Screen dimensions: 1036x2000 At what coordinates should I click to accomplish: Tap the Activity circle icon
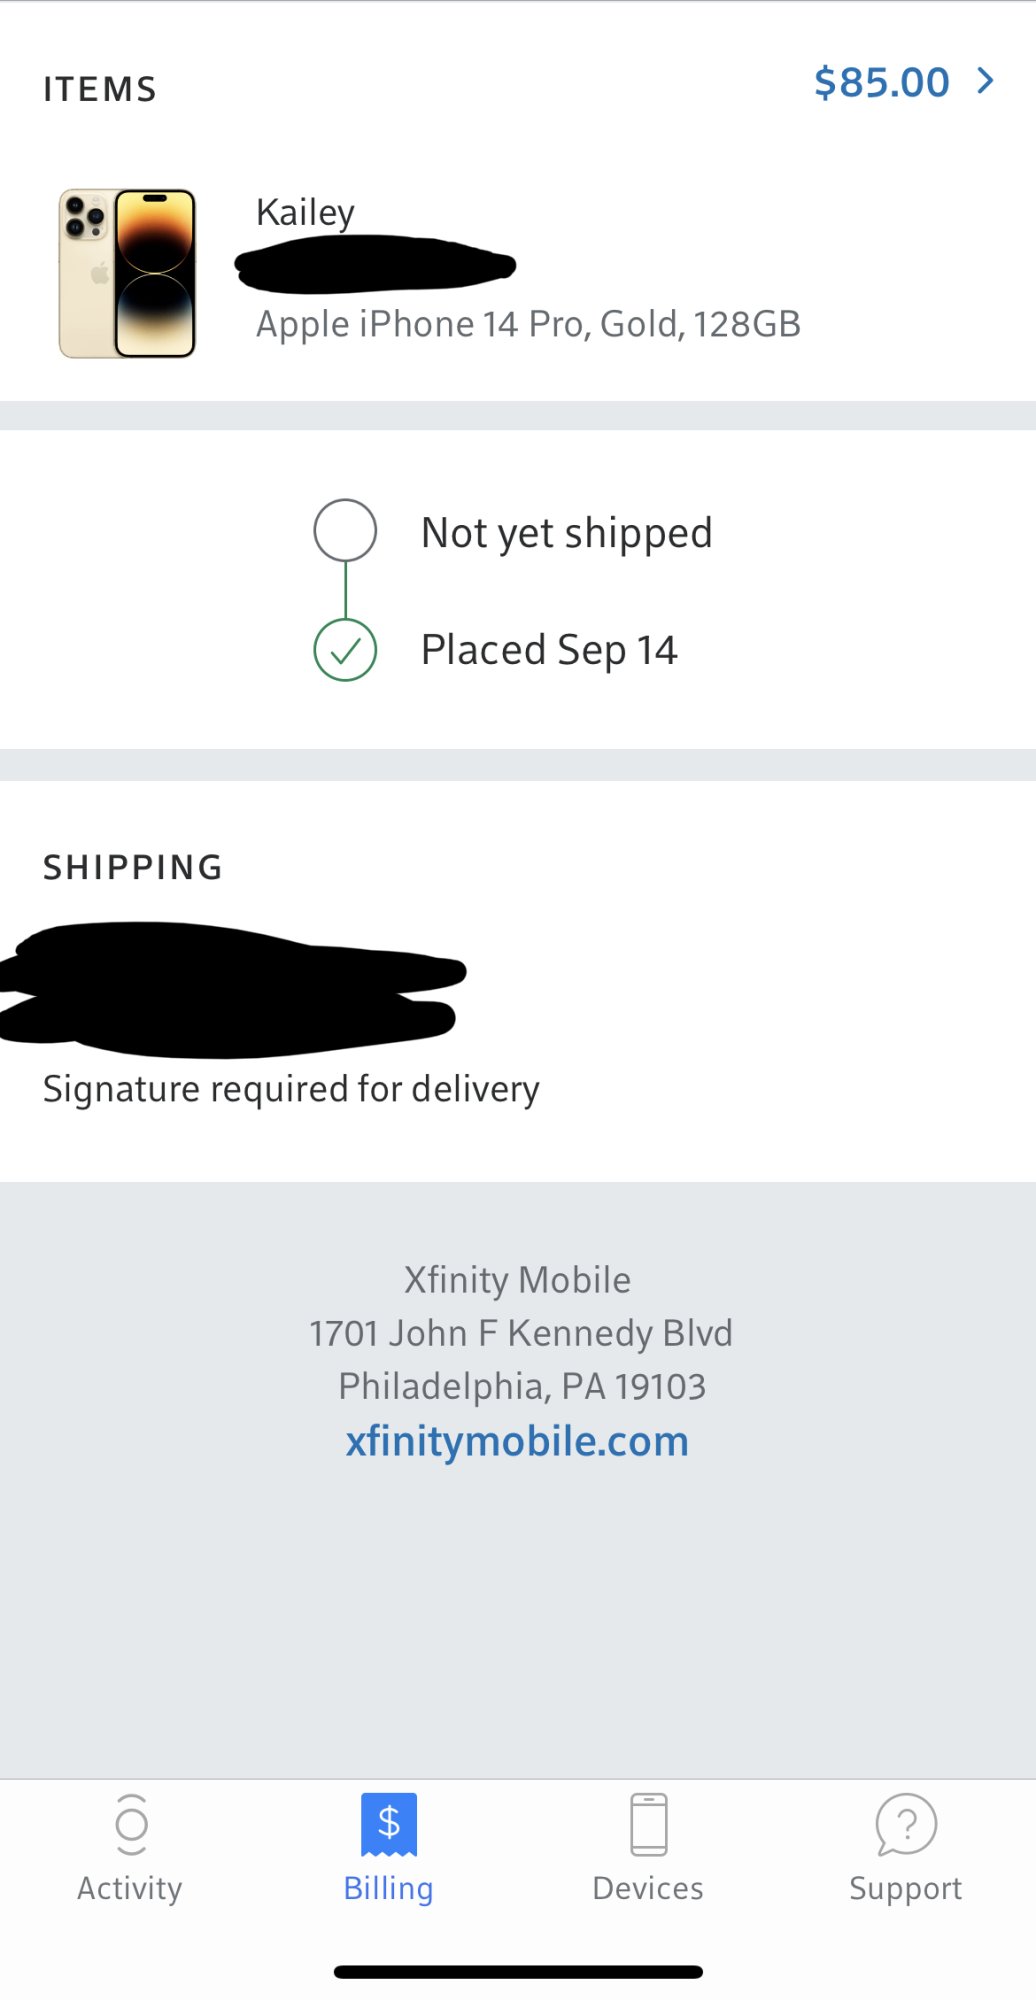click(x=131, y=1824)
